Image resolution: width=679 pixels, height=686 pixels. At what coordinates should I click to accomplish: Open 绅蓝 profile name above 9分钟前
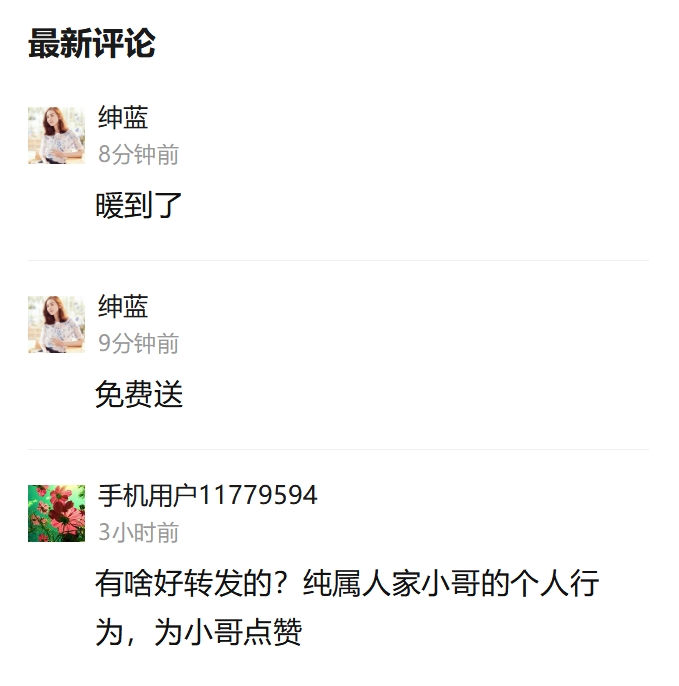[123, 306]
